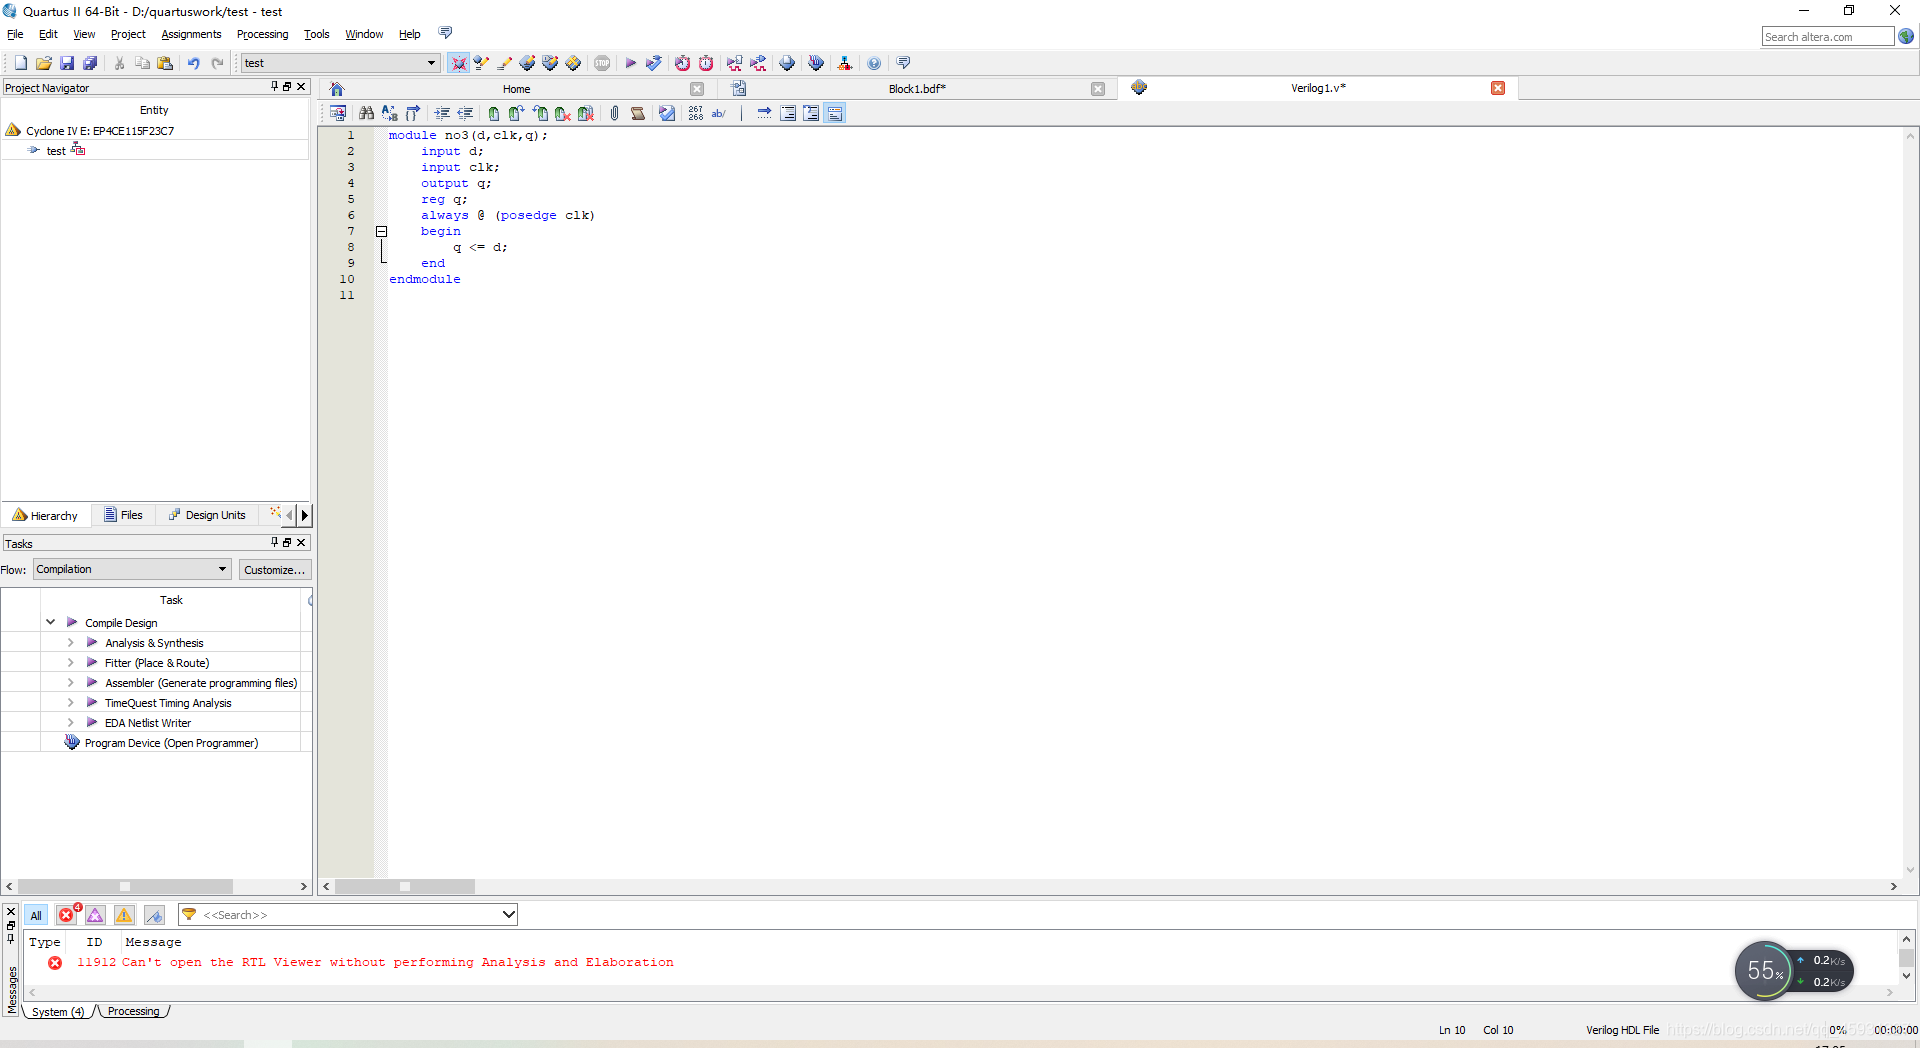Open the Flow Compilation dropdown

[132, 569]
